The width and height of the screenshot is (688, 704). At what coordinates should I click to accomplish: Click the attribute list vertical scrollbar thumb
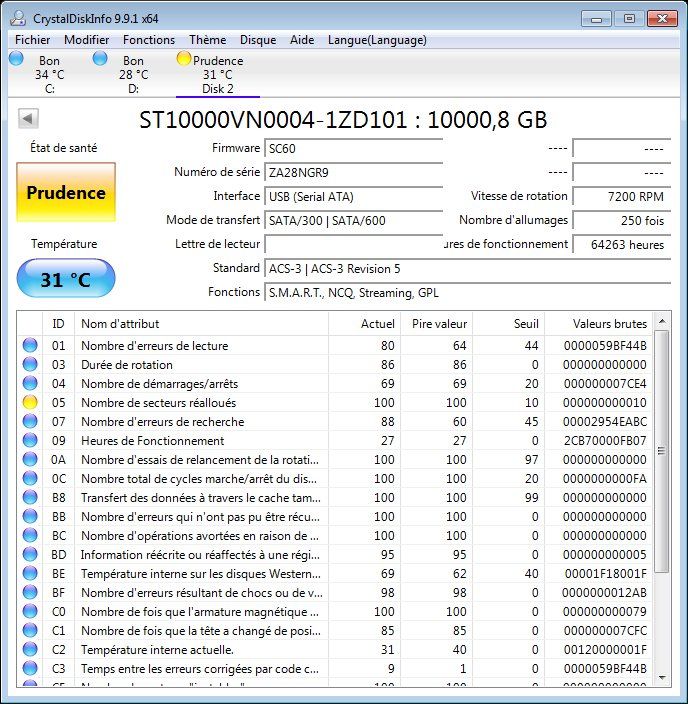point(662,451)
